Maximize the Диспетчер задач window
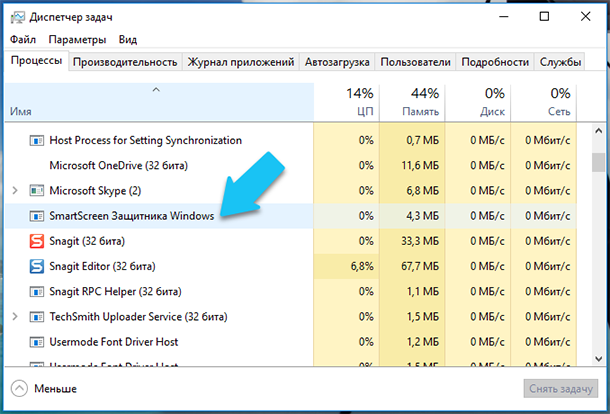The image size is (610, 414). click(x=544, y=17)
